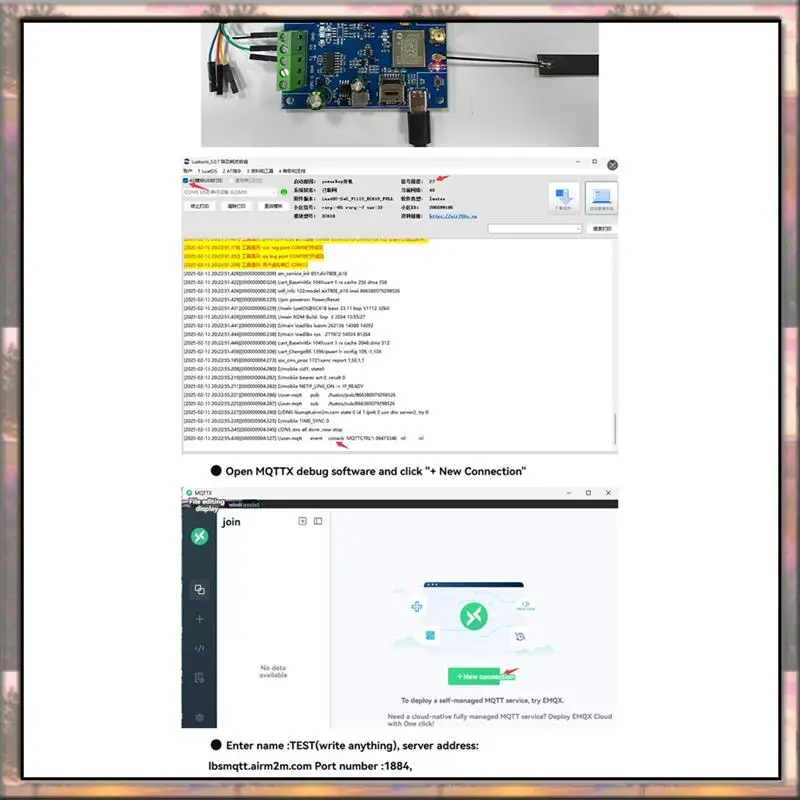
Task: Click the blue documentation link in Luatools
Action: click(453, 216)
